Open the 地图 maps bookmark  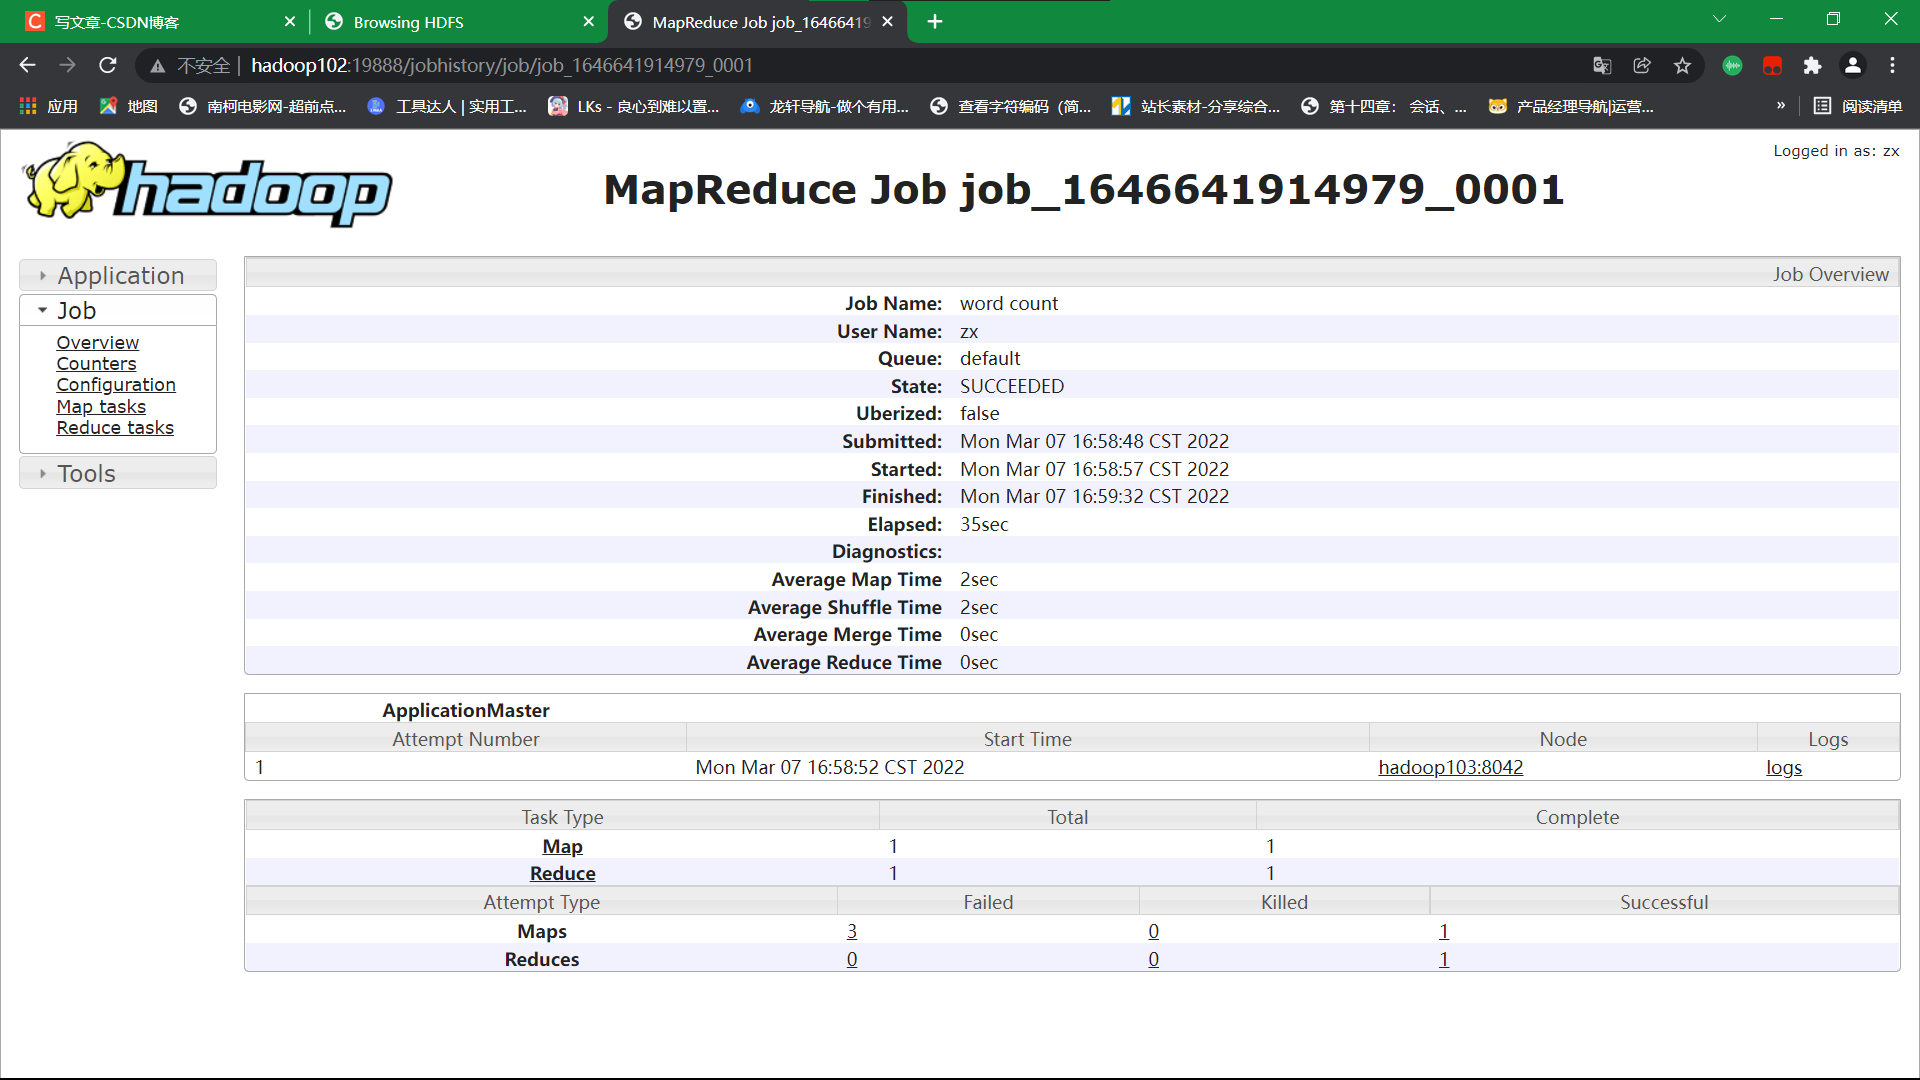[128, 106]
